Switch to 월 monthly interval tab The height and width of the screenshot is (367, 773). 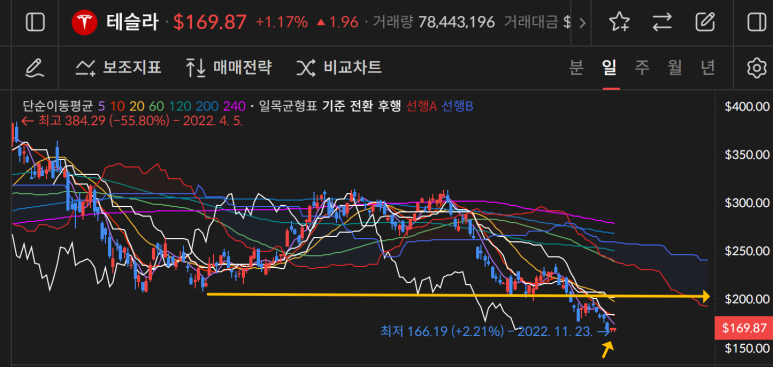pyautogui.click(x=675, y=68)
